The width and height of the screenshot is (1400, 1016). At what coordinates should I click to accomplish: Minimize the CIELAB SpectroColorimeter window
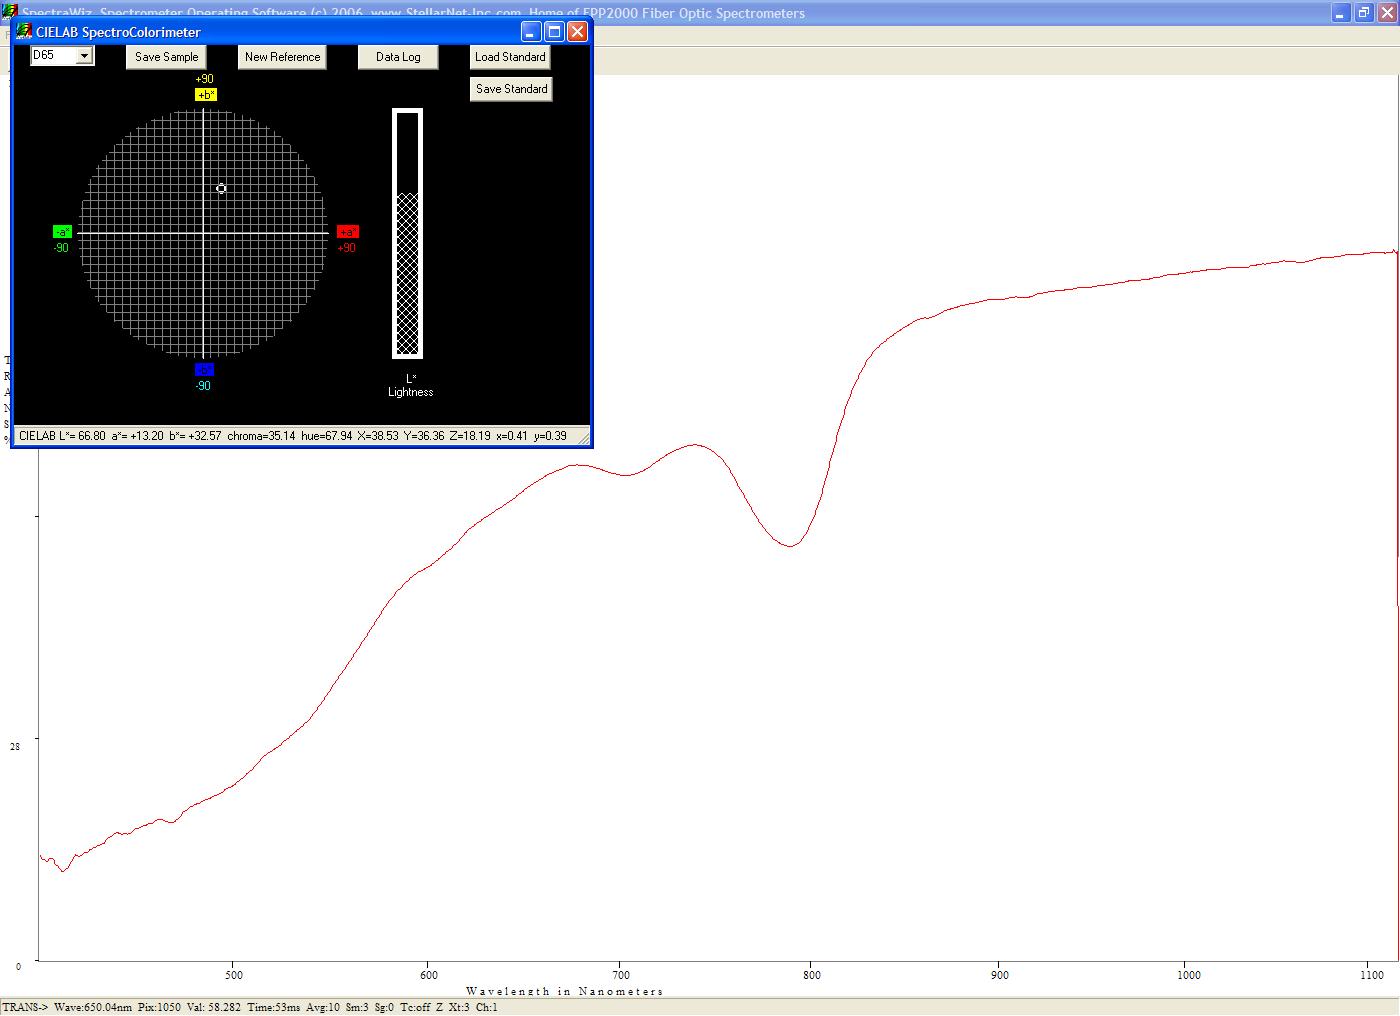tap(532, 32)
